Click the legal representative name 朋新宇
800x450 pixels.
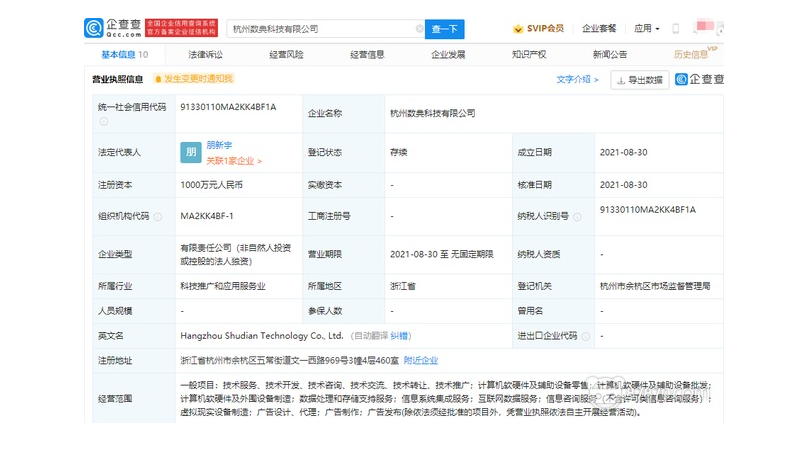[x=219, y=145]
